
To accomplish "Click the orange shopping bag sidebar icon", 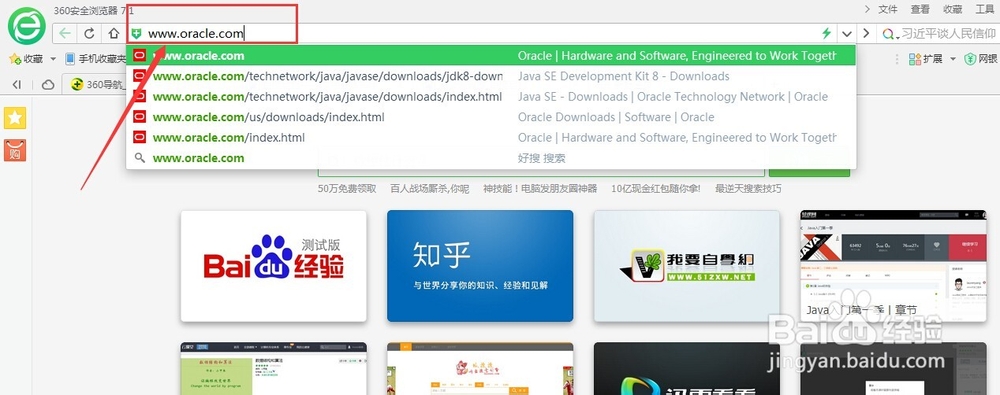I will tap(15, 151).
